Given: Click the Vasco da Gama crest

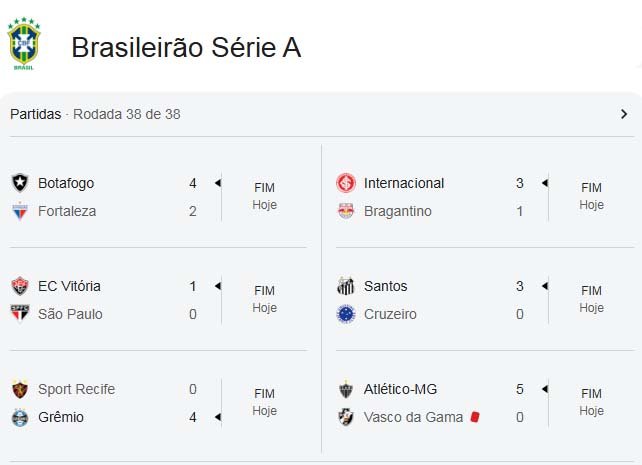Looking at the screenshot, I should coord(346,417).
